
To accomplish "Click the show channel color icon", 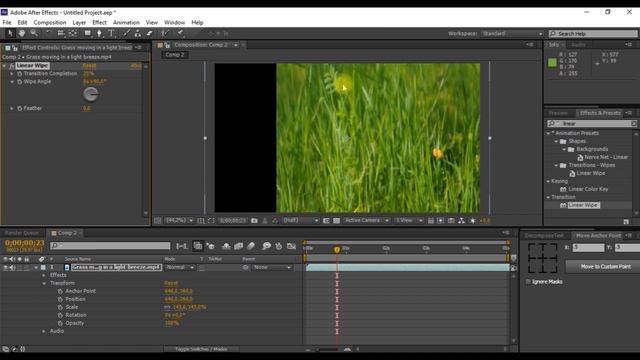I will pos(275,220).
